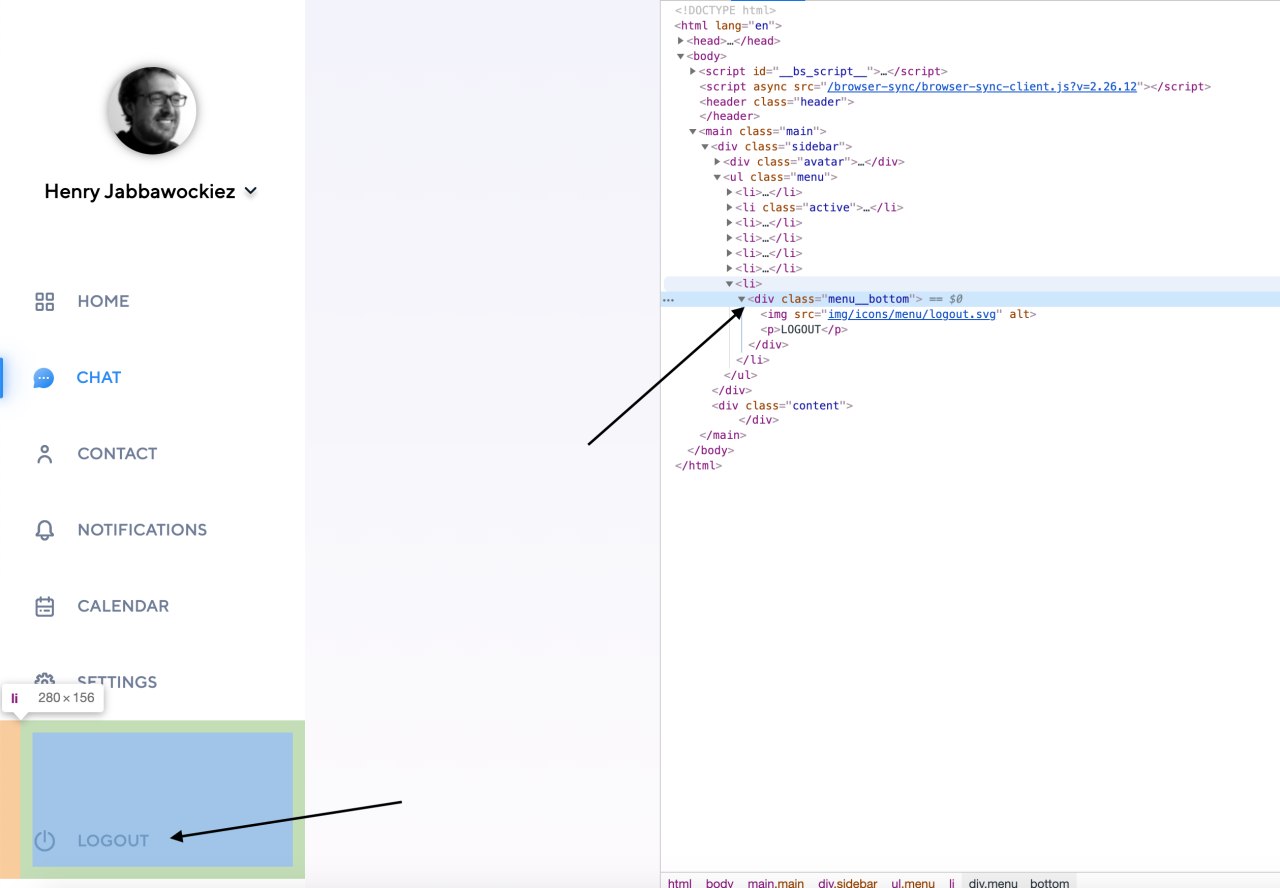Select the div class="content" line
The height and width of the screenshot is (888, 1280).
tap(782, 405)
